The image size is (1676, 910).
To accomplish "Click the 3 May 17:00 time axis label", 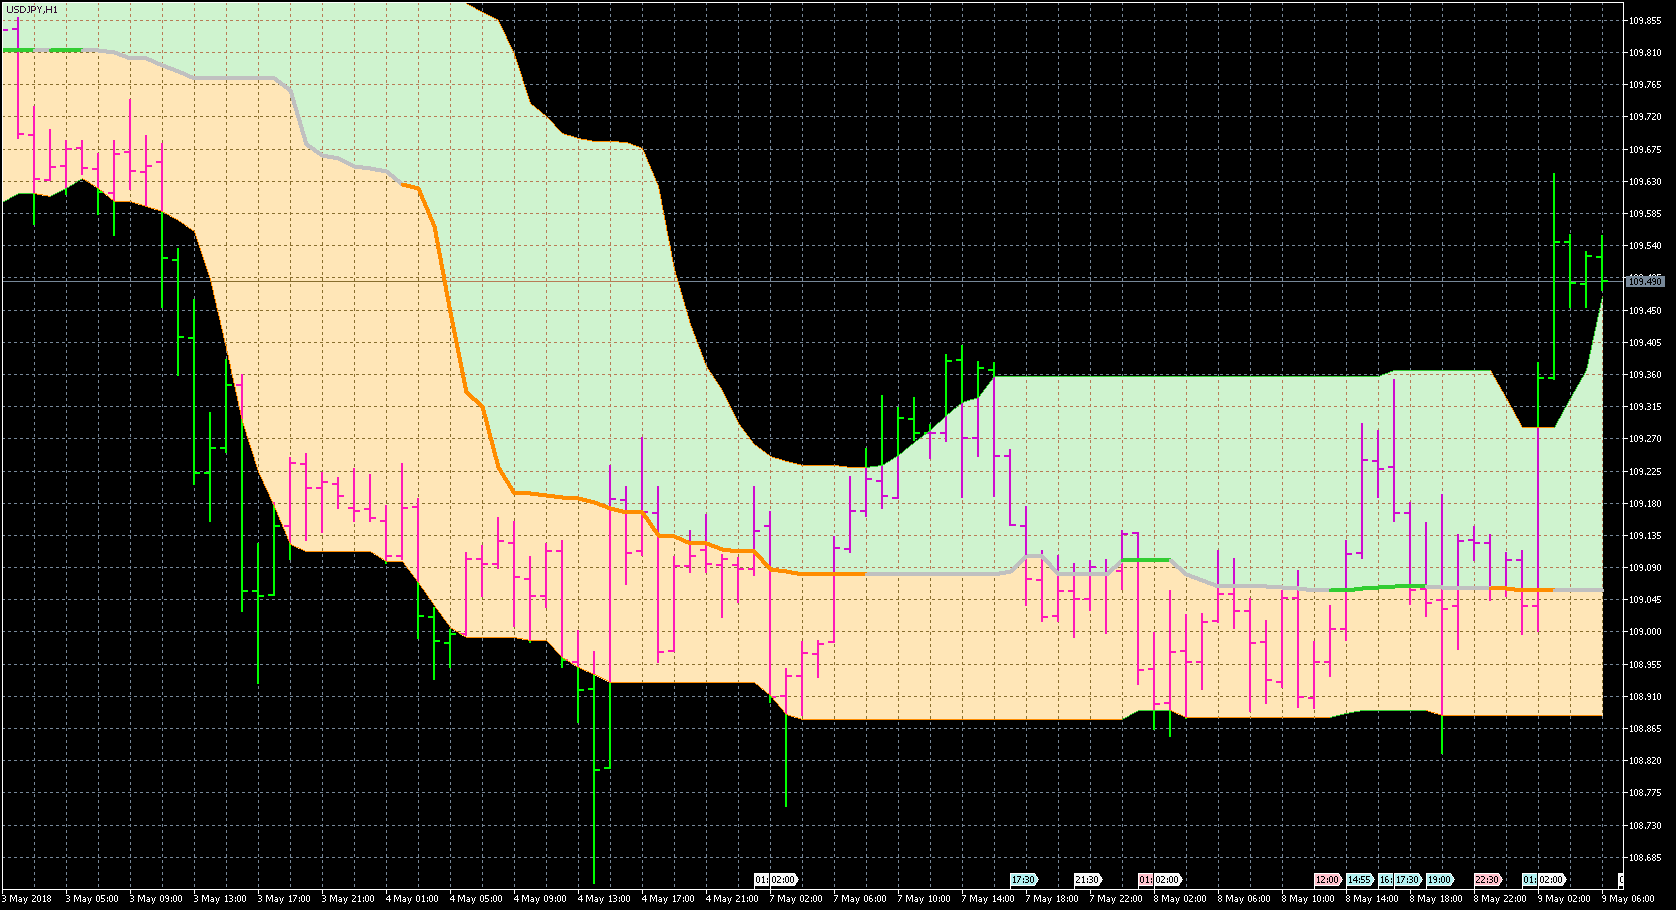I will (284, 899).
